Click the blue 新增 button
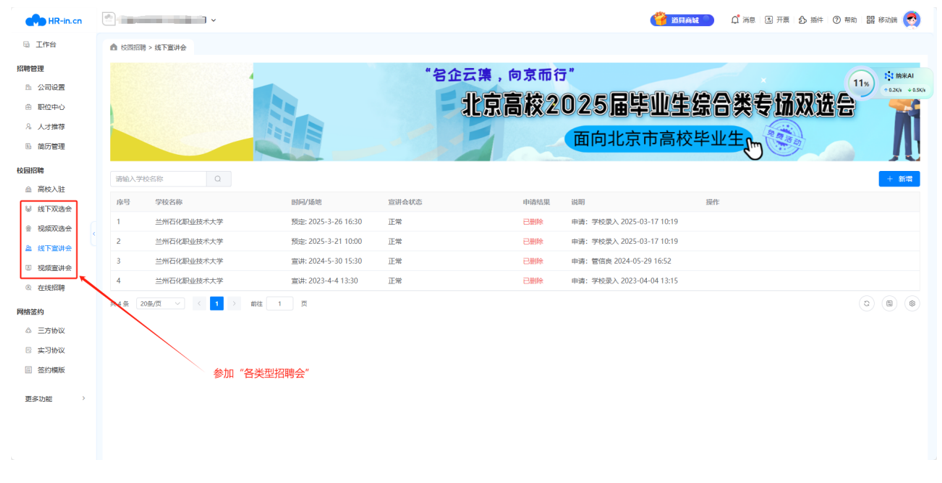 coord(898,179)
